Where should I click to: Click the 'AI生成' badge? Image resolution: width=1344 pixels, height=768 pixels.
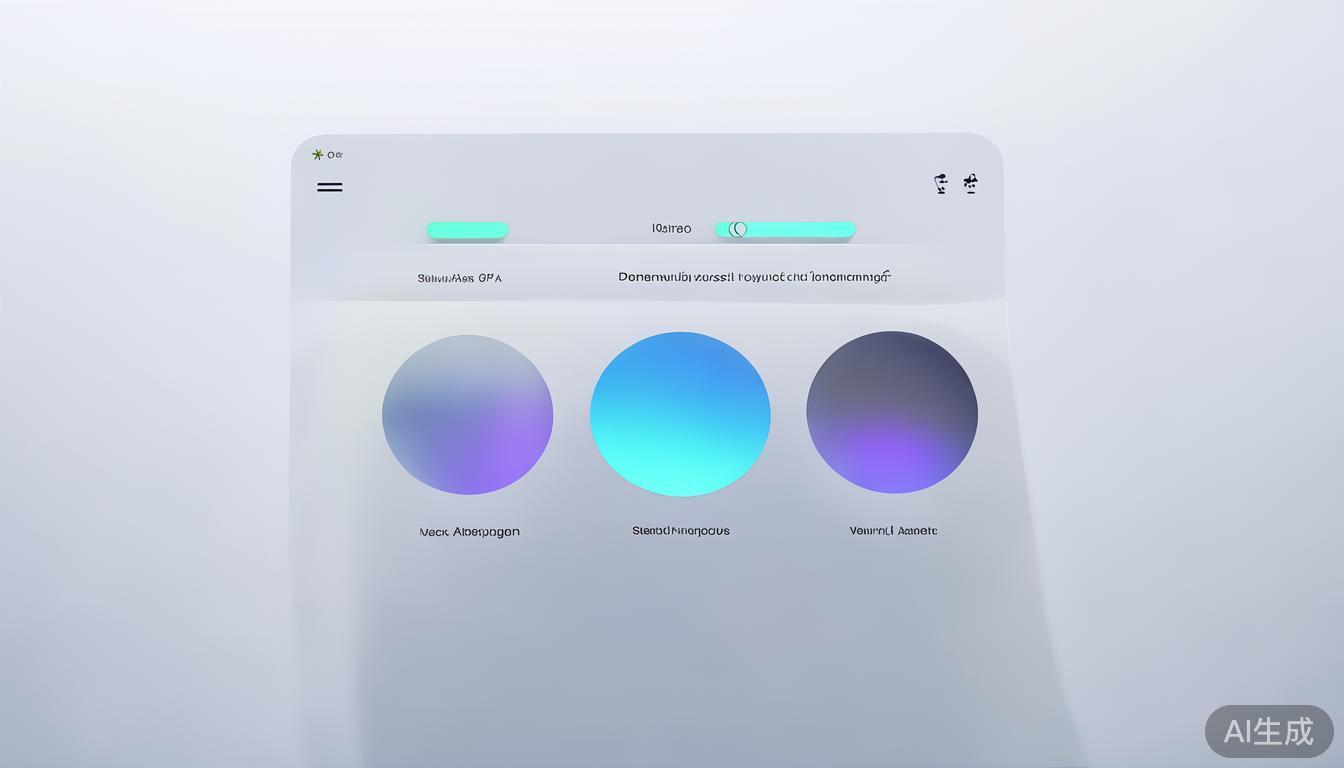point(1268,731)
